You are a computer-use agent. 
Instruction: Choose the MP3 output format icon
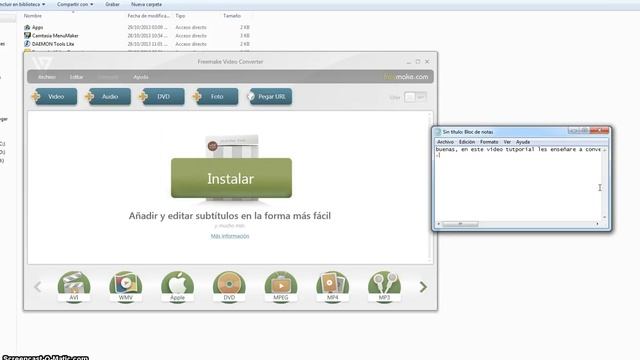(384, 287)
